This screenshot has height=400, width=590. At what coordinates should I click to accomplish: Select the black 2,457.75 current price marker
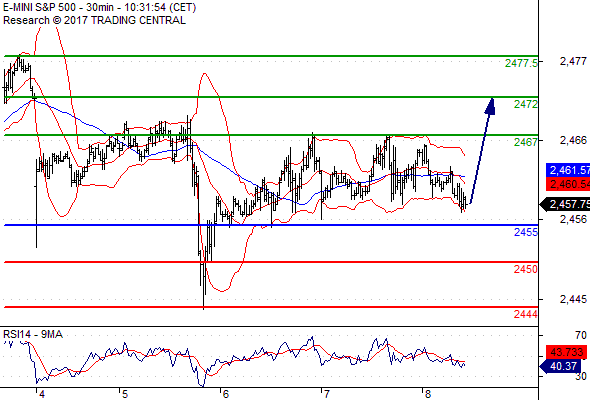565,204
